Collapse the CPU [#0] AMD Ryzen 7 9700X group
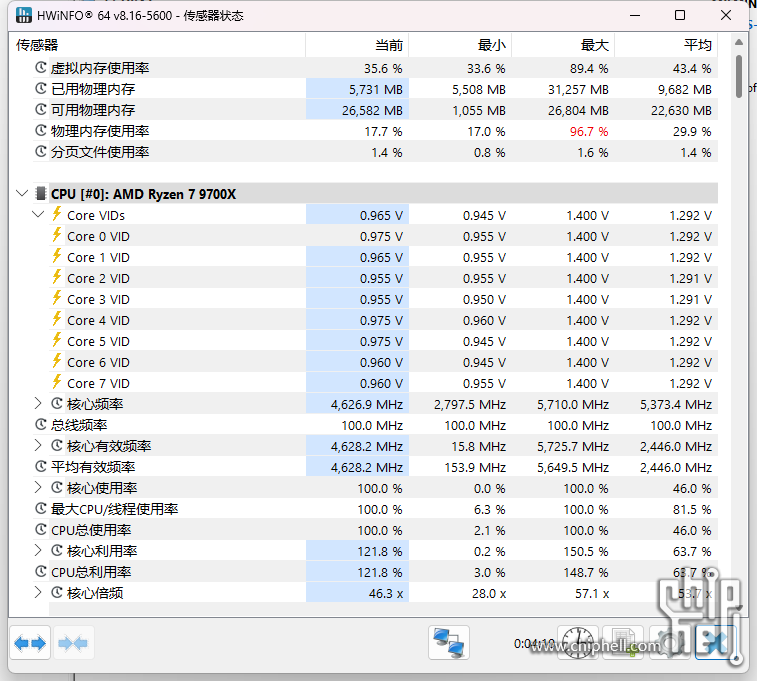Screen dimensions: 757x681 pyautogui.click(x=22, y=194)
